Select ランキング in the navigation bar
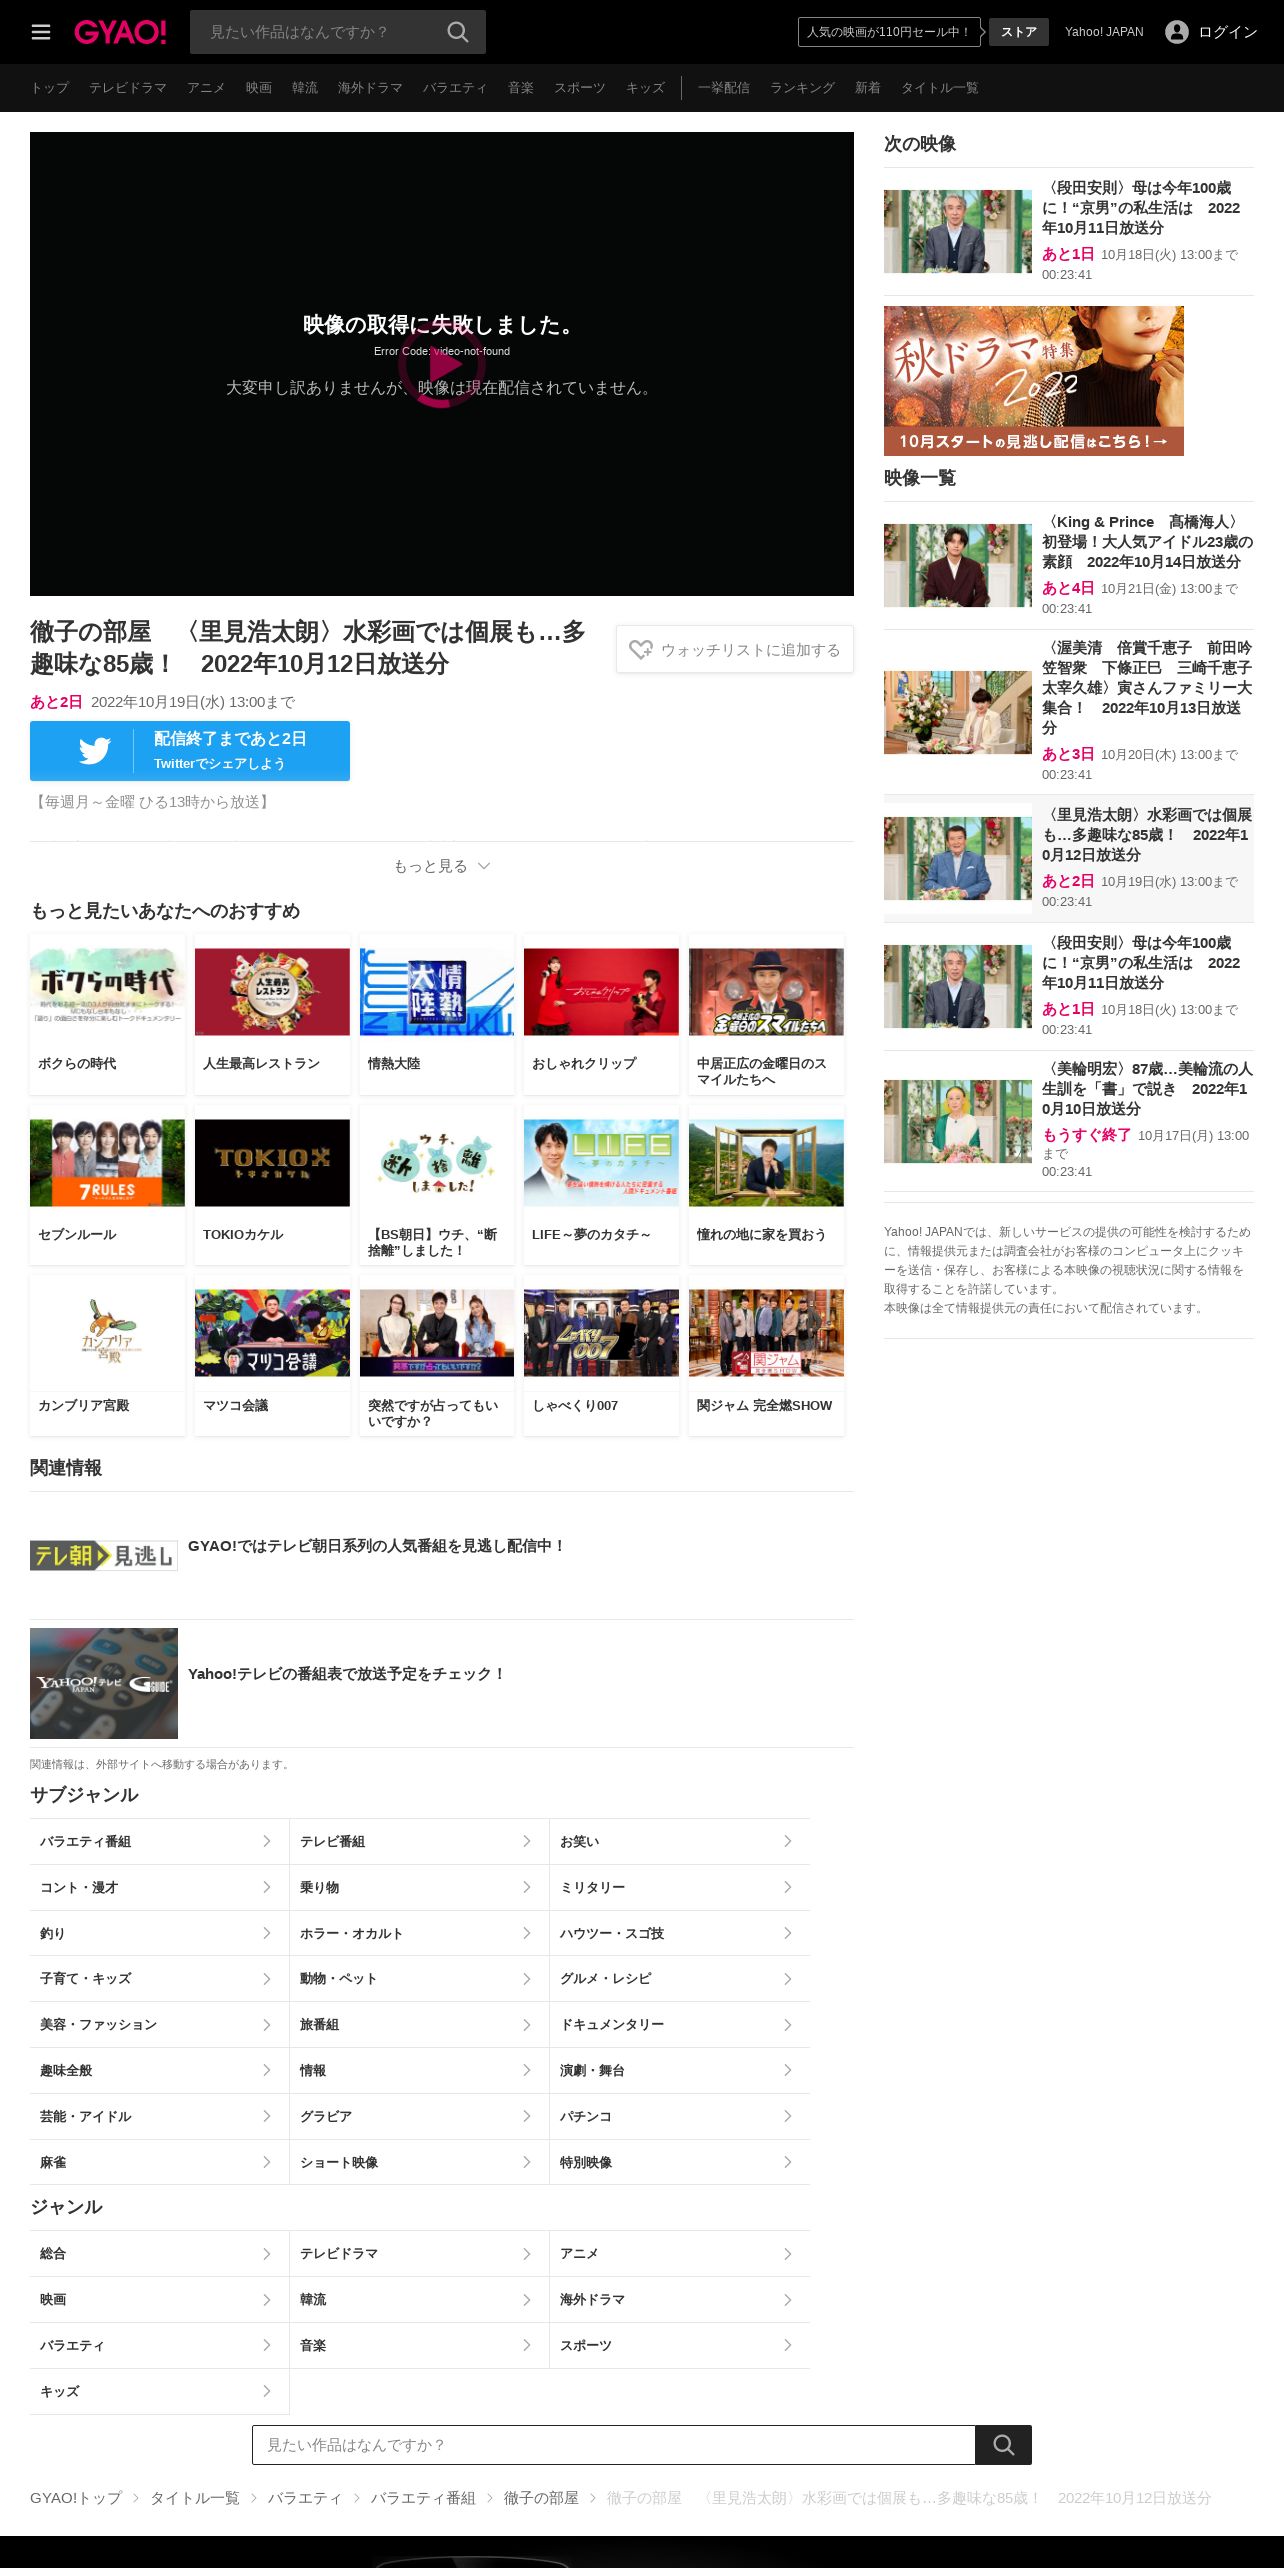1284x2568 pixels. tap(802, 88)
